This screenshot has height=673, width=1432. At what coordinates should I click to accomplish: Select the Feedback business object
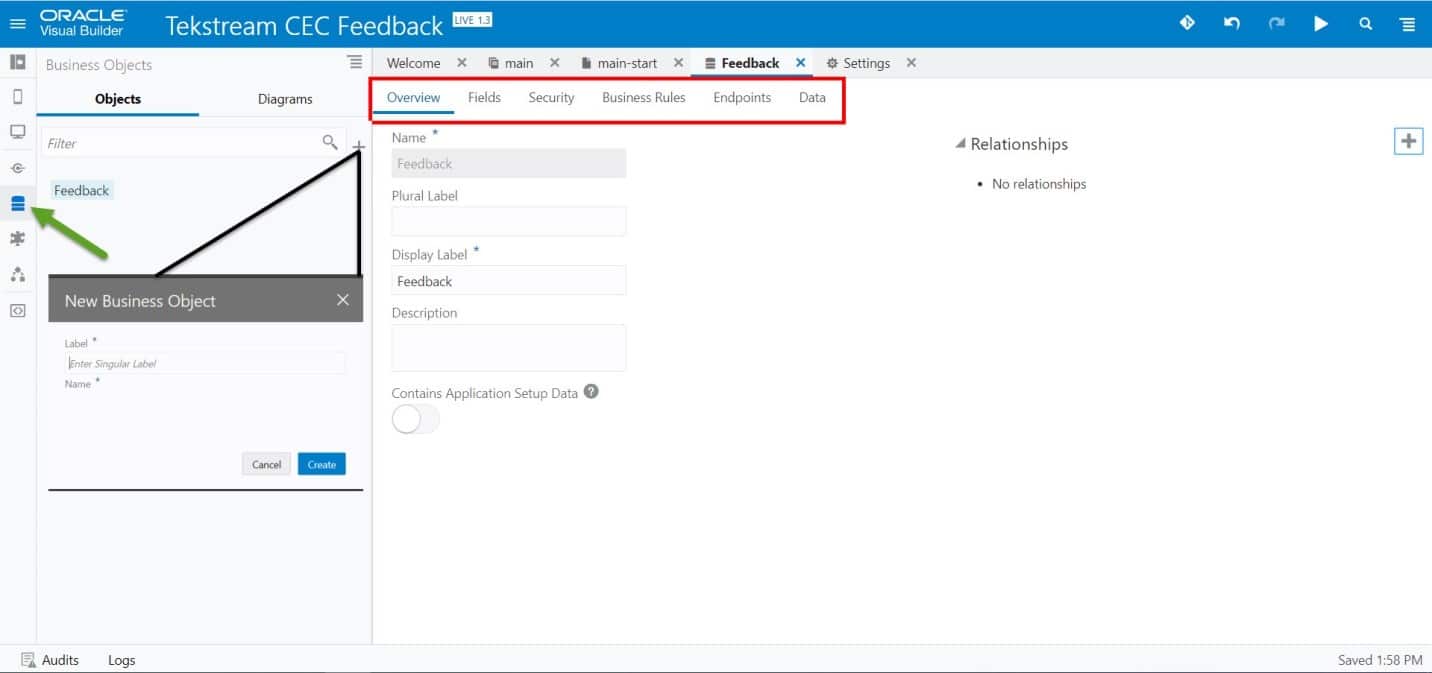[x=82, y=190]
